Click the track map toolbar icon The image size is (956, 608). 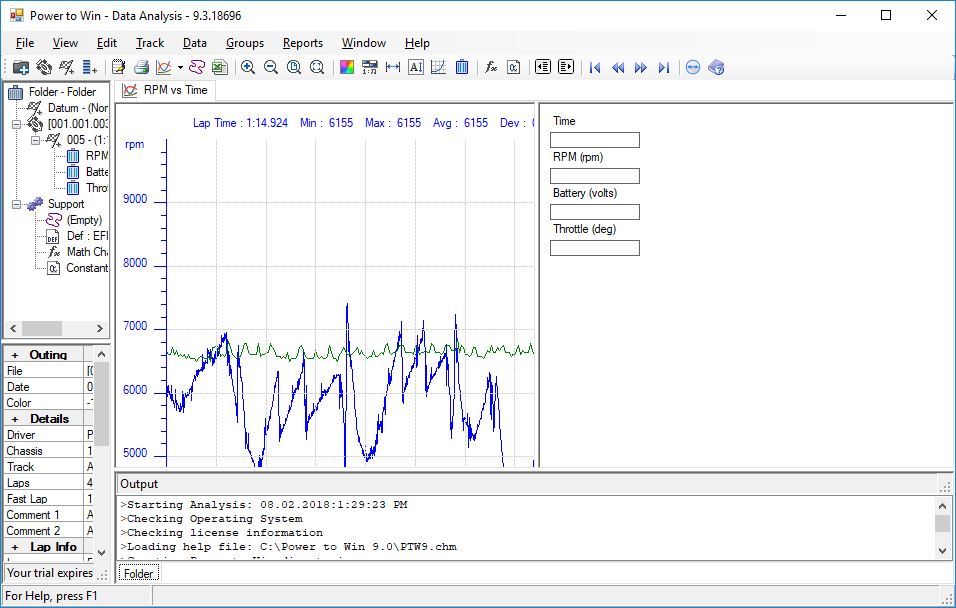coord(197,67)
